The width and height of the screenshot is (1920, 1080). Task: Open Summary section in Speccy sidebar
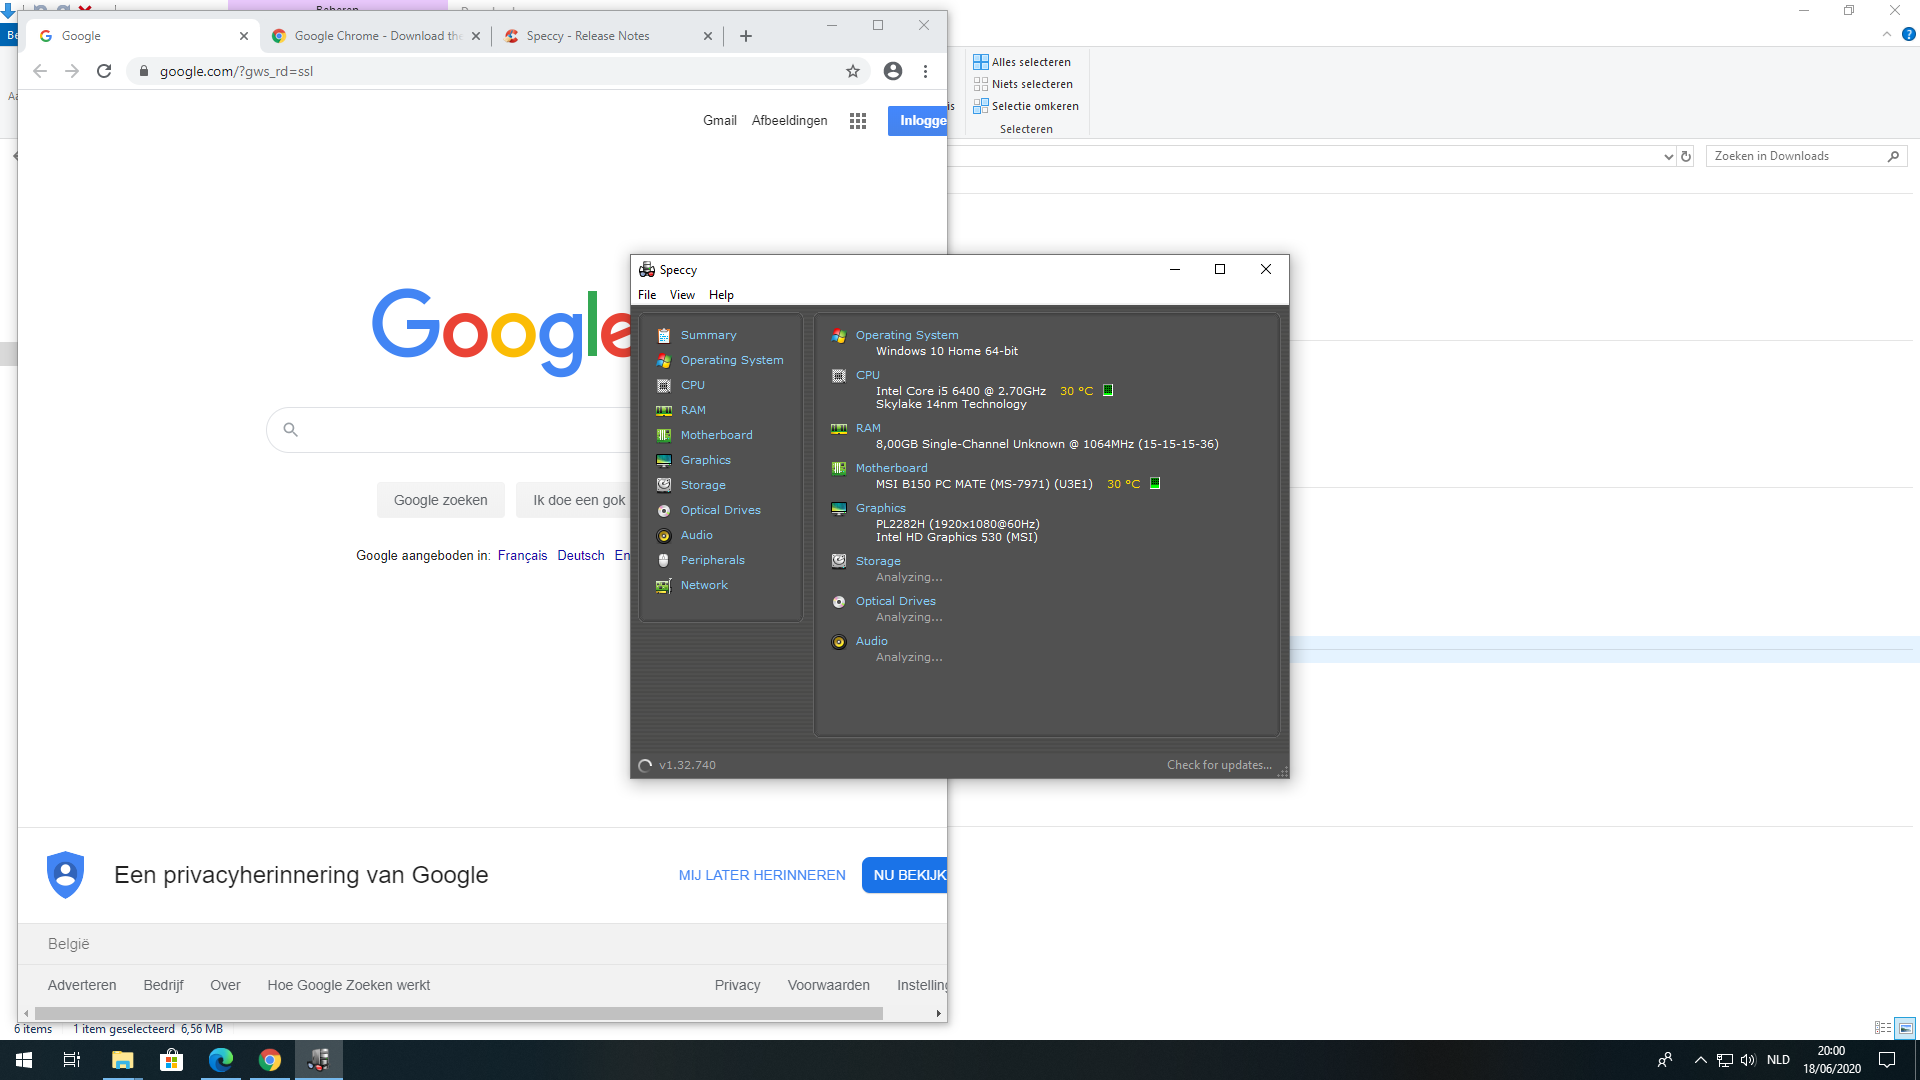[708, 335]
